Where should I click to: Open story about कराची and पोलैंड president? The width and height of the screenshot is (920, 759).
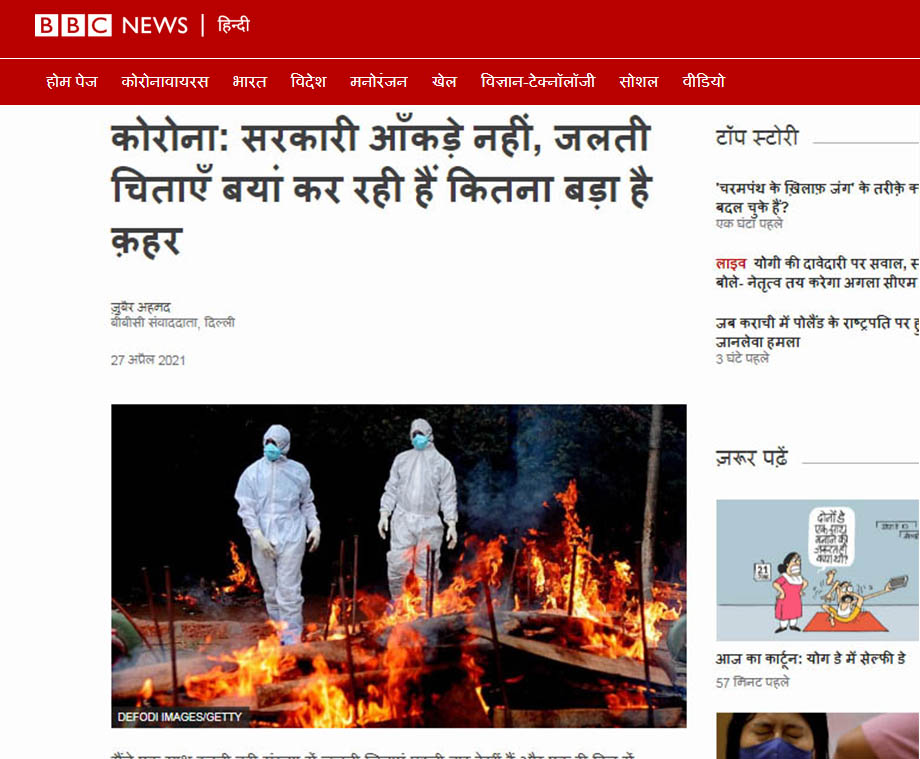(x=817, y=331)
